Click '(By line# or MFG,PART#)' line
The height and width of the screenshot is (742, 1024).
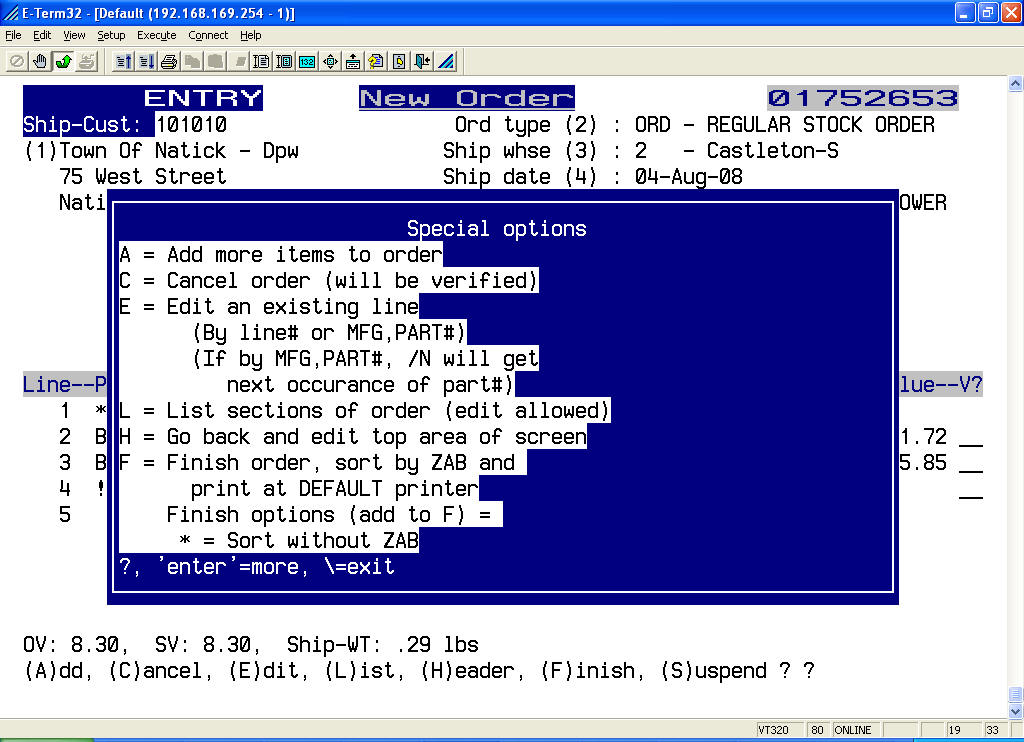click(x=328, y=332)
